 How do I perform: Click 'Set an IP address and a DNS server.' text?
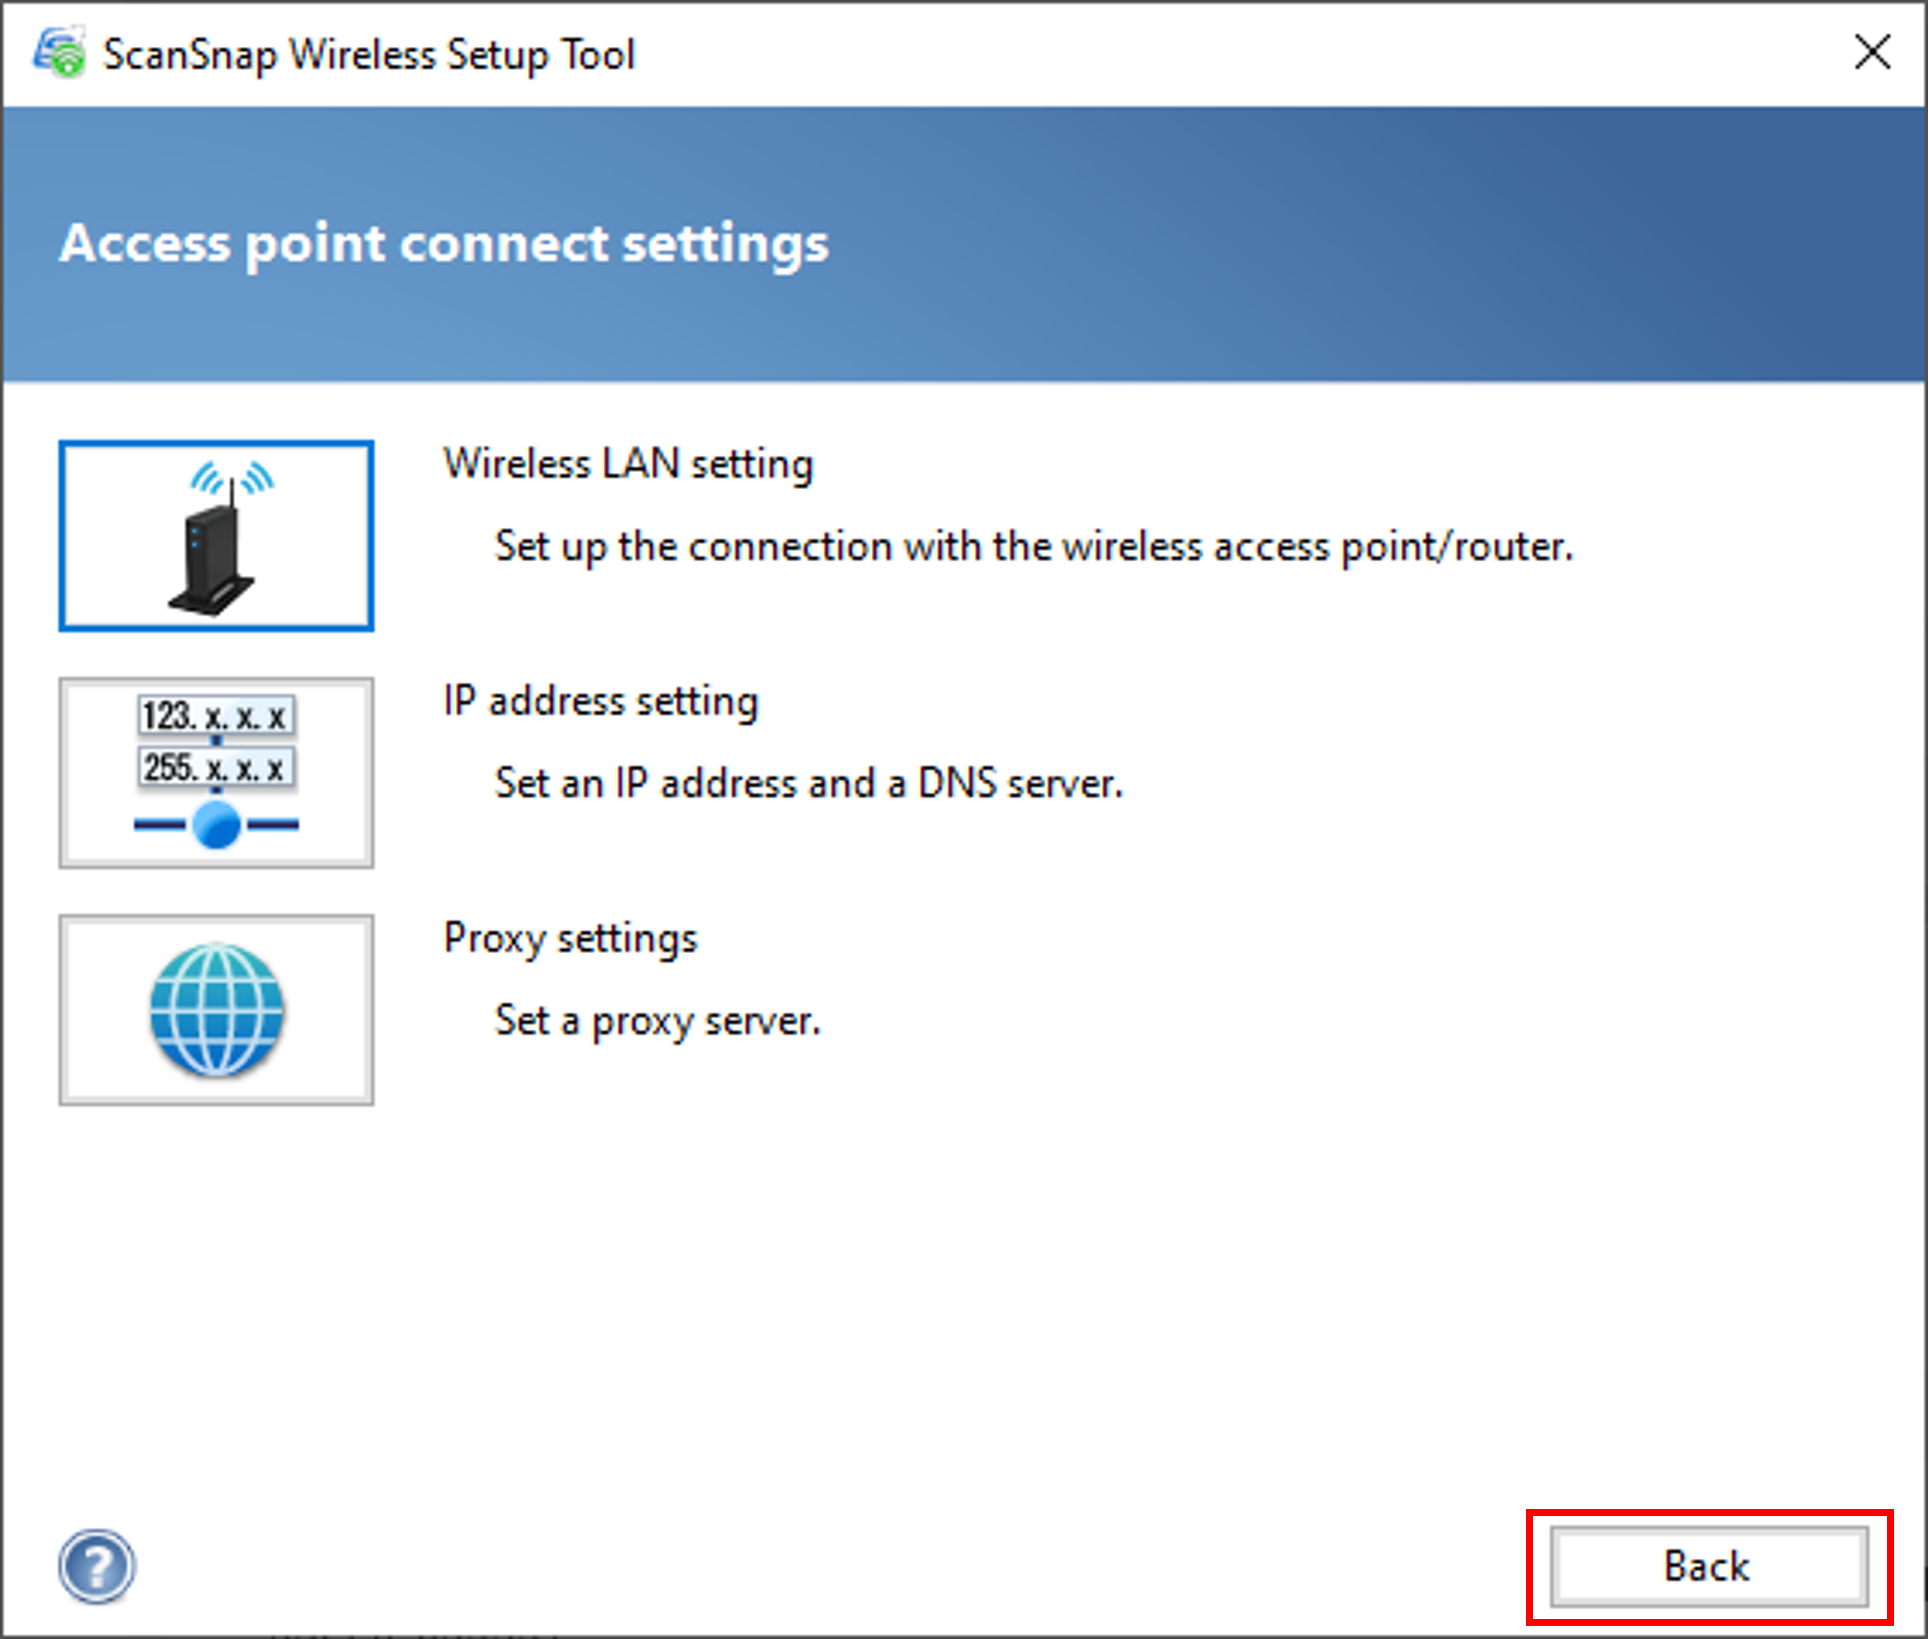pos(809,784)
